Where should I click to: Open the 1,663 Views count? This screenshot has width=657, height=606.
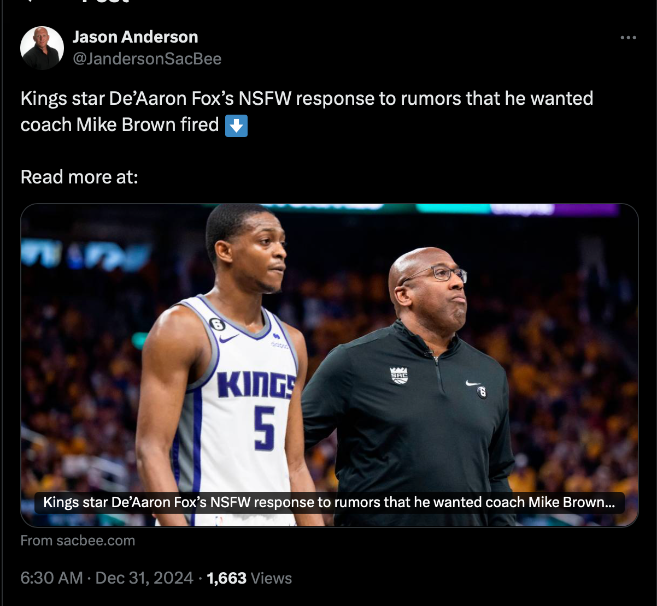(249, 577)
